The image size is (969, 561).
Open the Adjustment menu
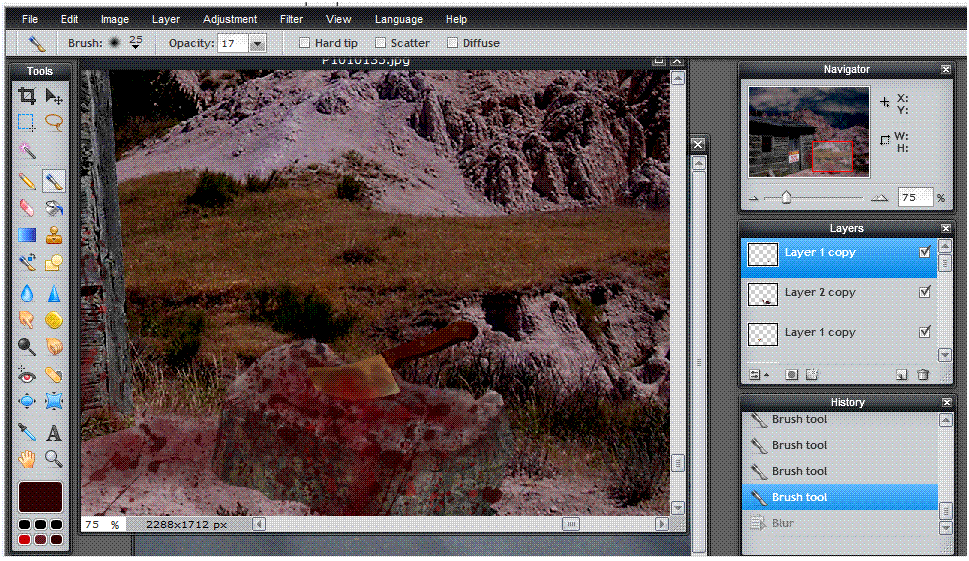click(x=230, y=19)
